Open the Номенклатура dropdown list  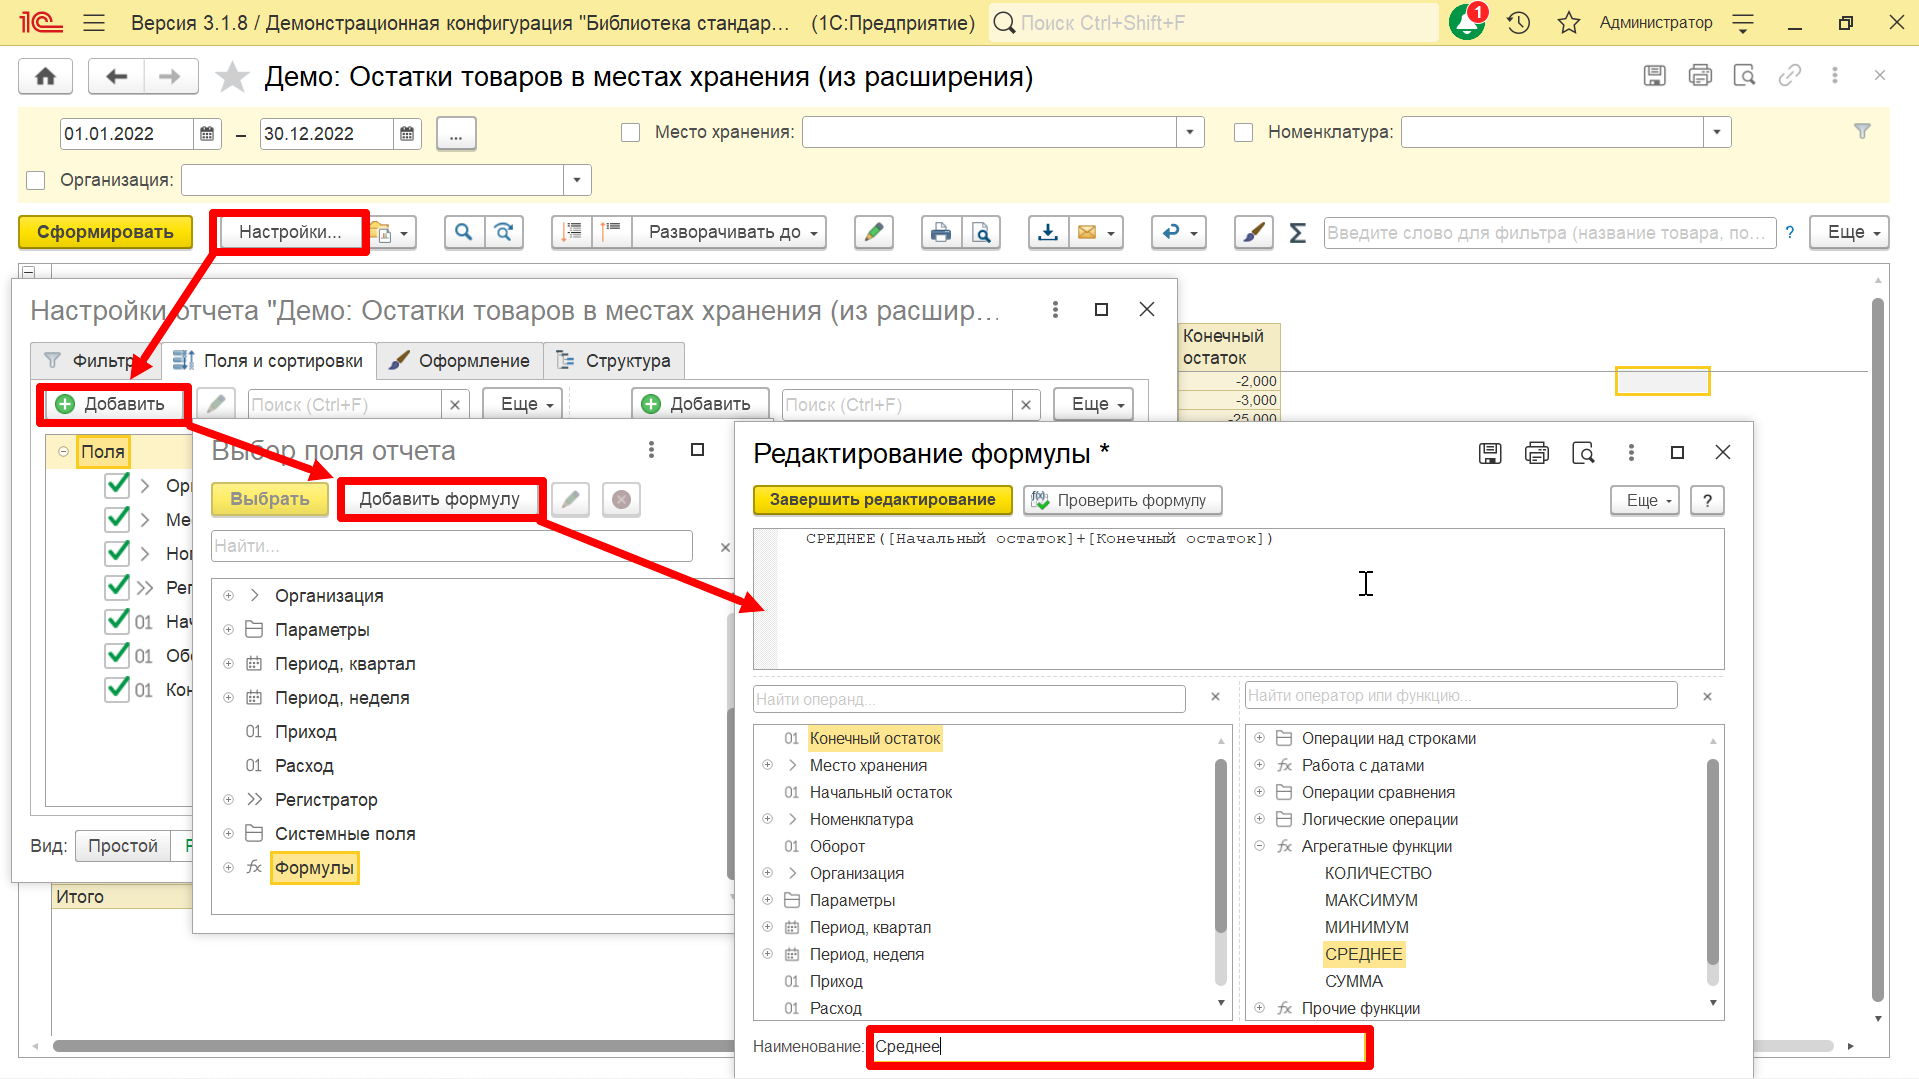point(1717,132)
